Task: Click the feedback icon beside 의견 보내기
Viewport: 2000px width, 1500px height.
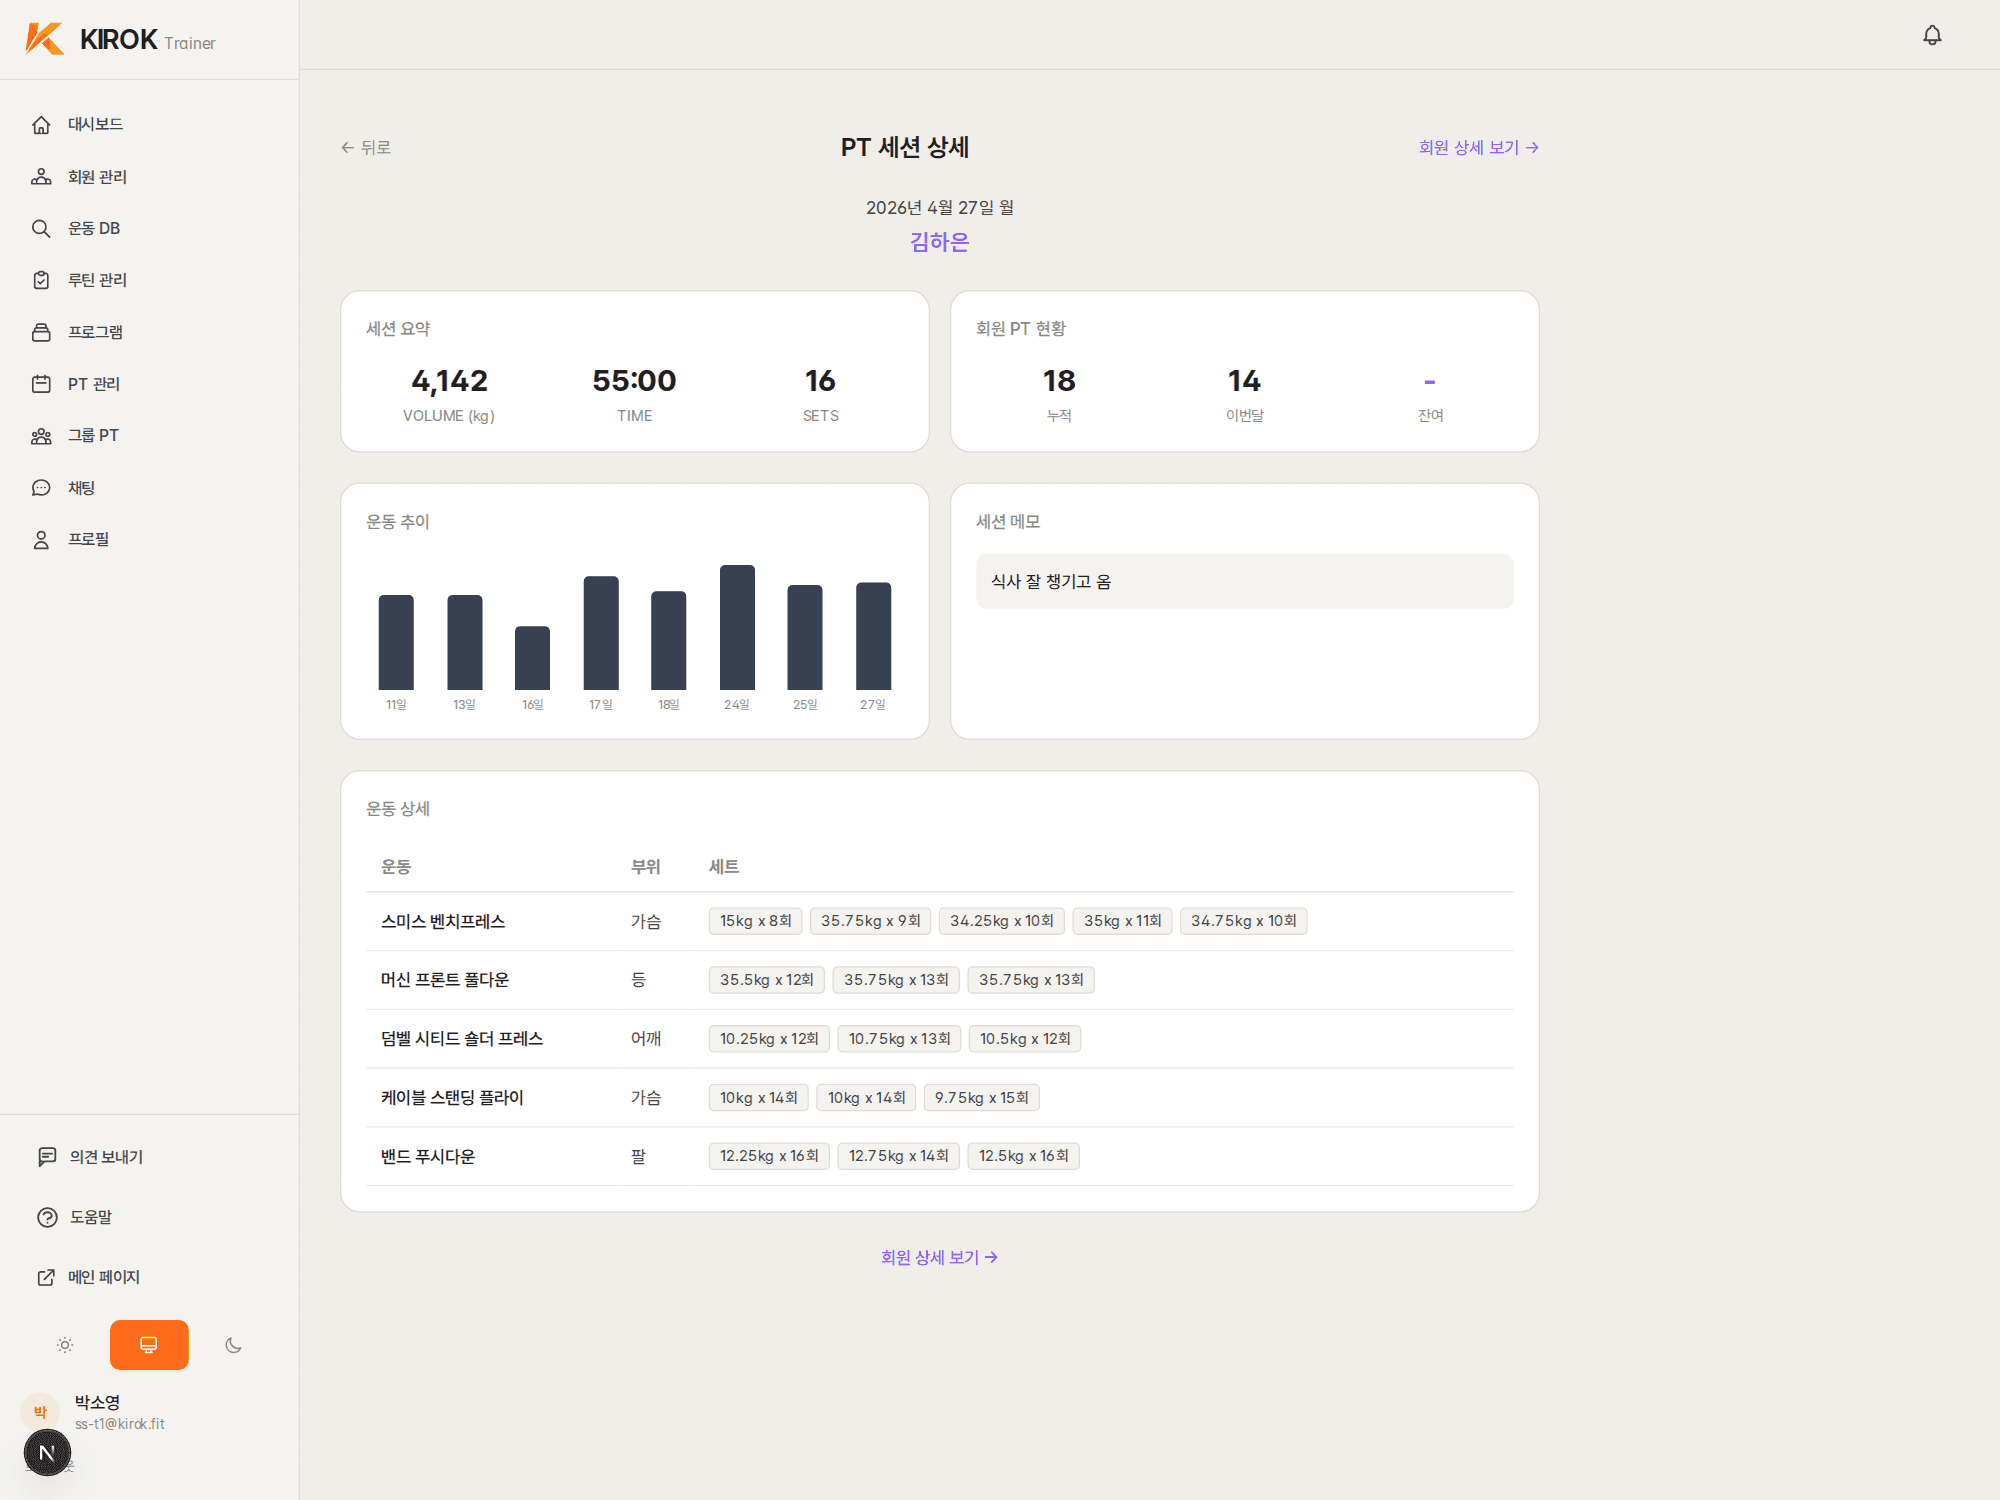Action: (47, 1157)
